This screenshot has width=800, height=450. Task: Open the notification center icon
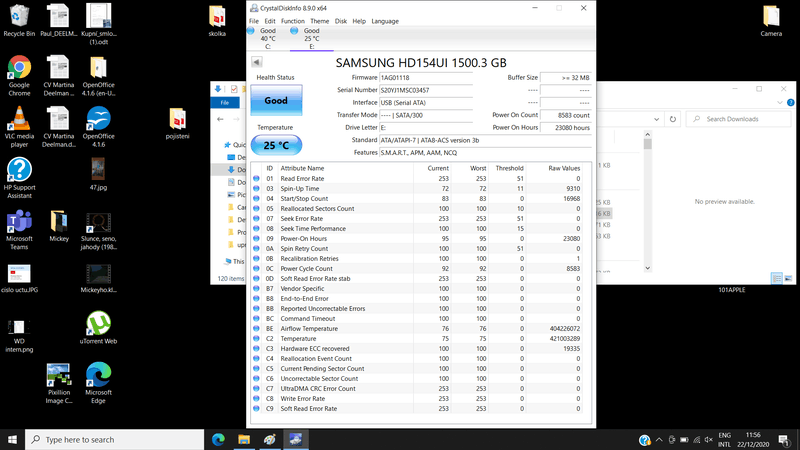pyautogui.click(x=784, y=440)
